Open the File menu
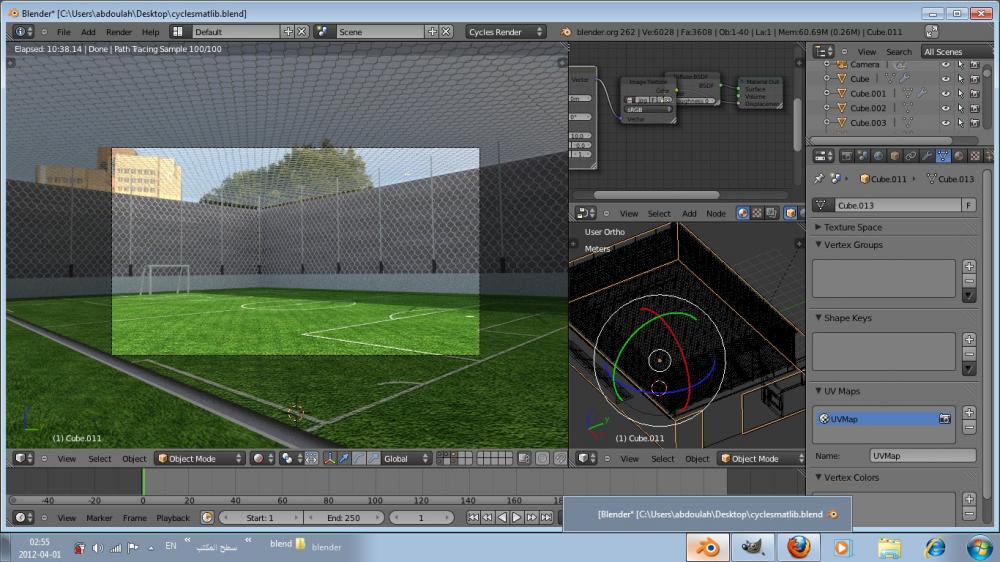 click(64, 31)
